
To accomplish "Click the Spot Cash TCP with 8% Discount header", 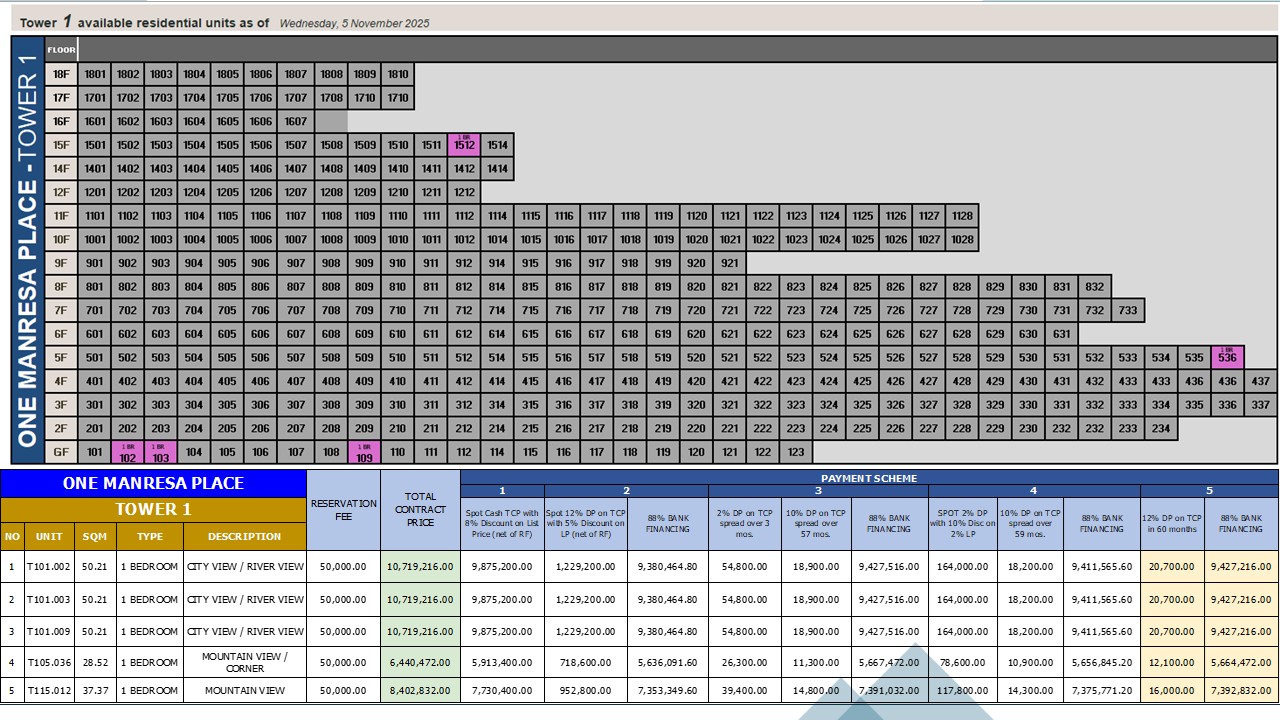I will [x=502, y=524].
